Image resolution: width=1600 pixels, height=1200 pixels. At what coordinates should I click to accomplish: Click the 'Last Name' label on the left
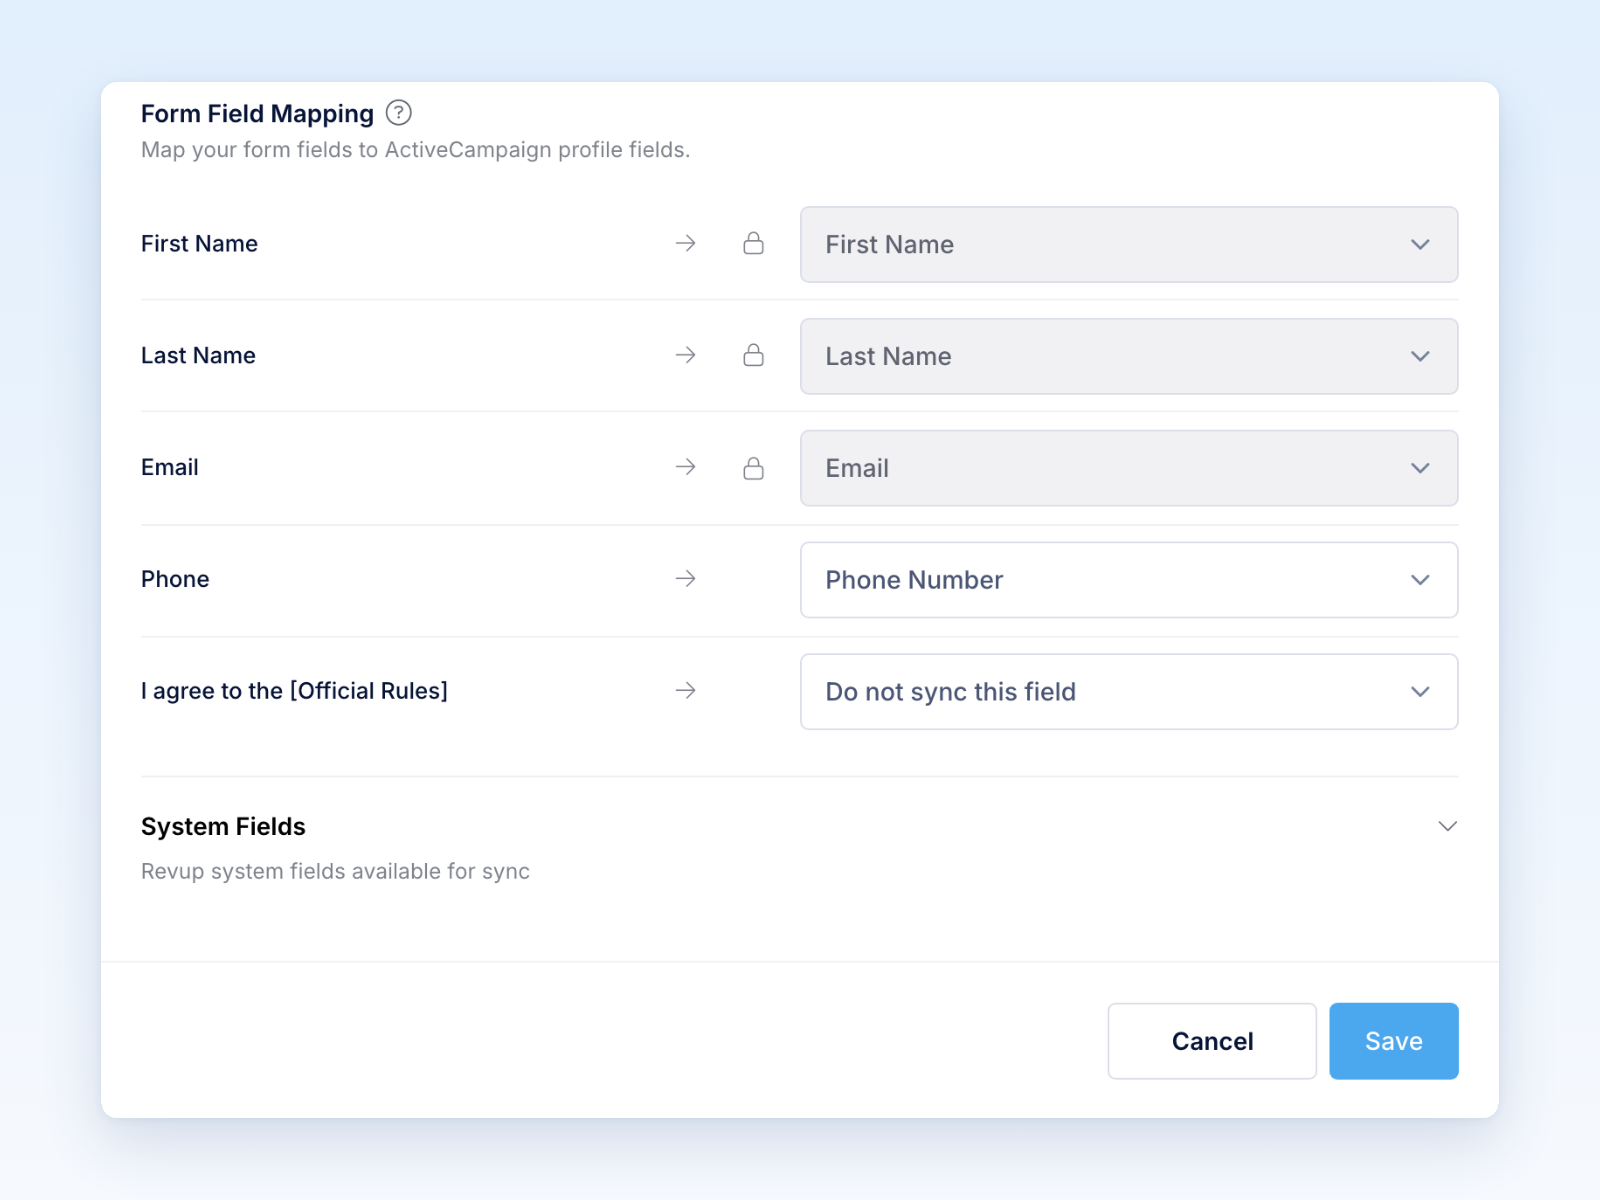(198, 355)
